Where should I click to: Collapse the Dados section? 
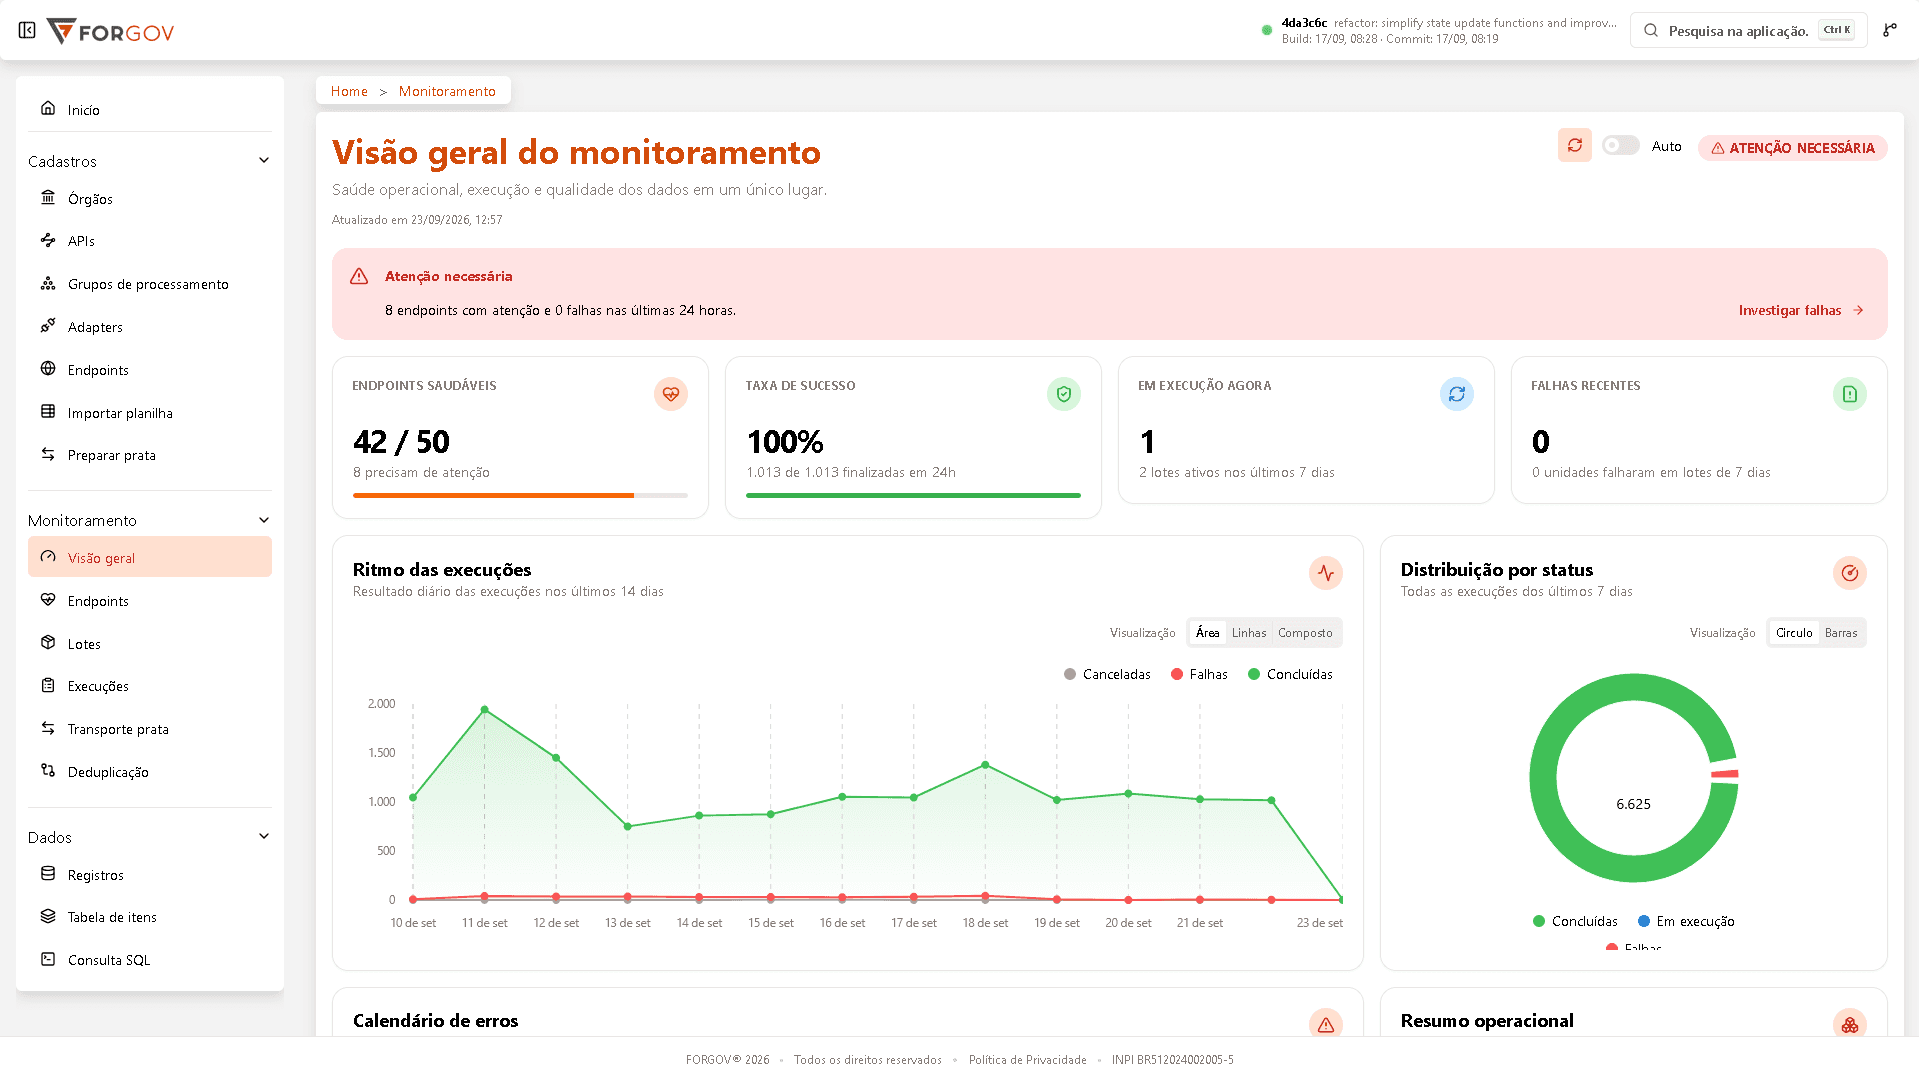click(150, 837)
